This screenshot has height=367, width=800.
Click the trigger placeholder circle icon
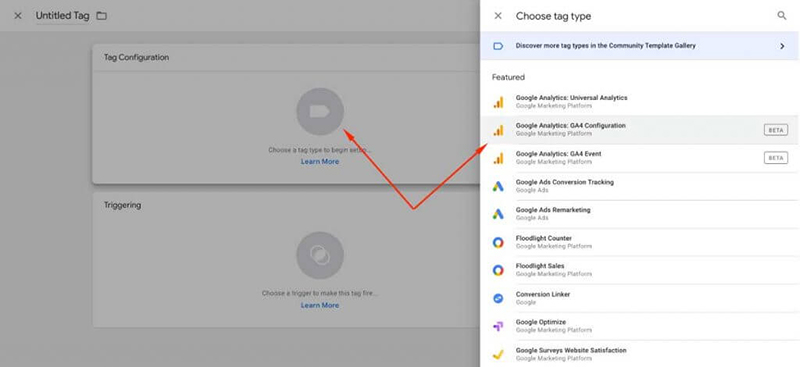tap(320, 255)
